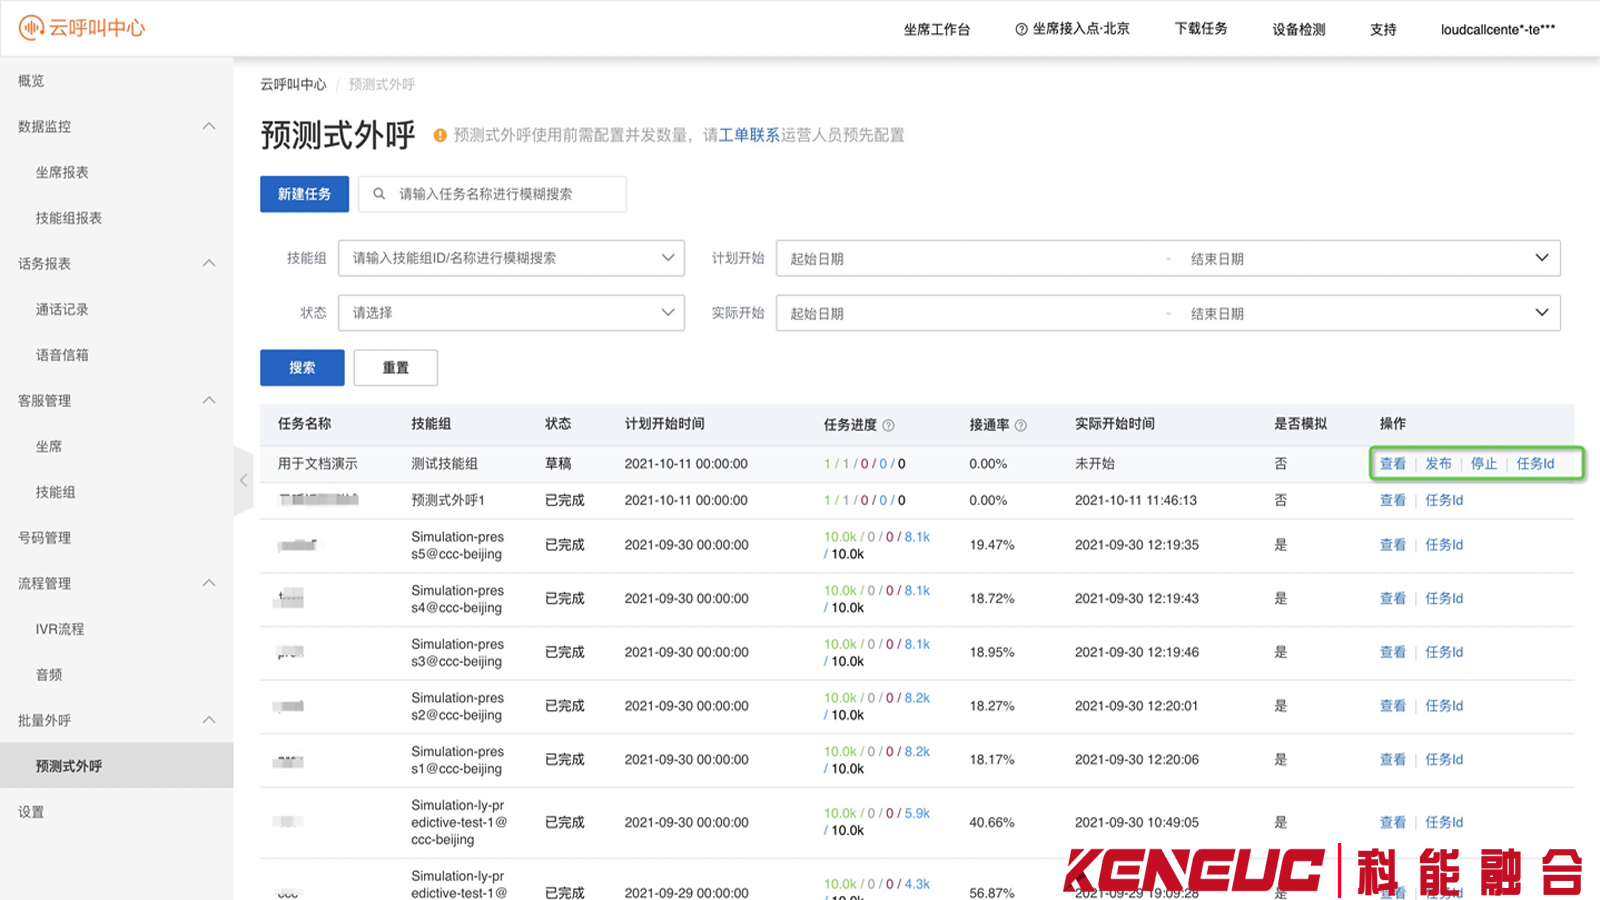The height and width of the screenshot is (900, 1600).
Task: Click the 云呼叫中心 logo icon
Action: pos(31,28)
